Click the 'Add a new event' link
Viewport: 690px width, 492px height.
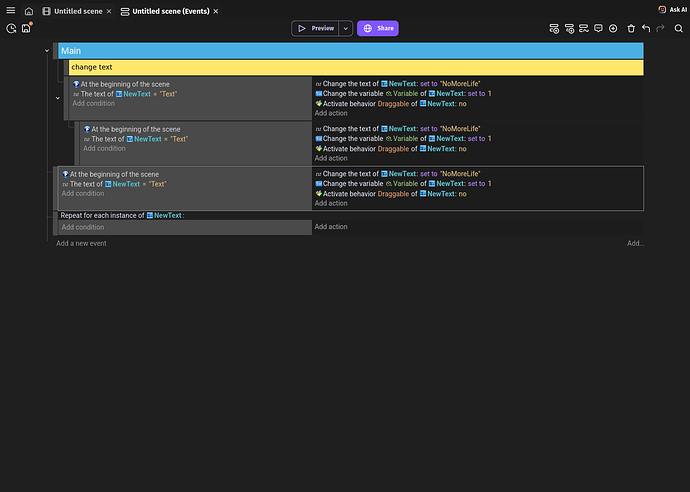tap(81, 243)
